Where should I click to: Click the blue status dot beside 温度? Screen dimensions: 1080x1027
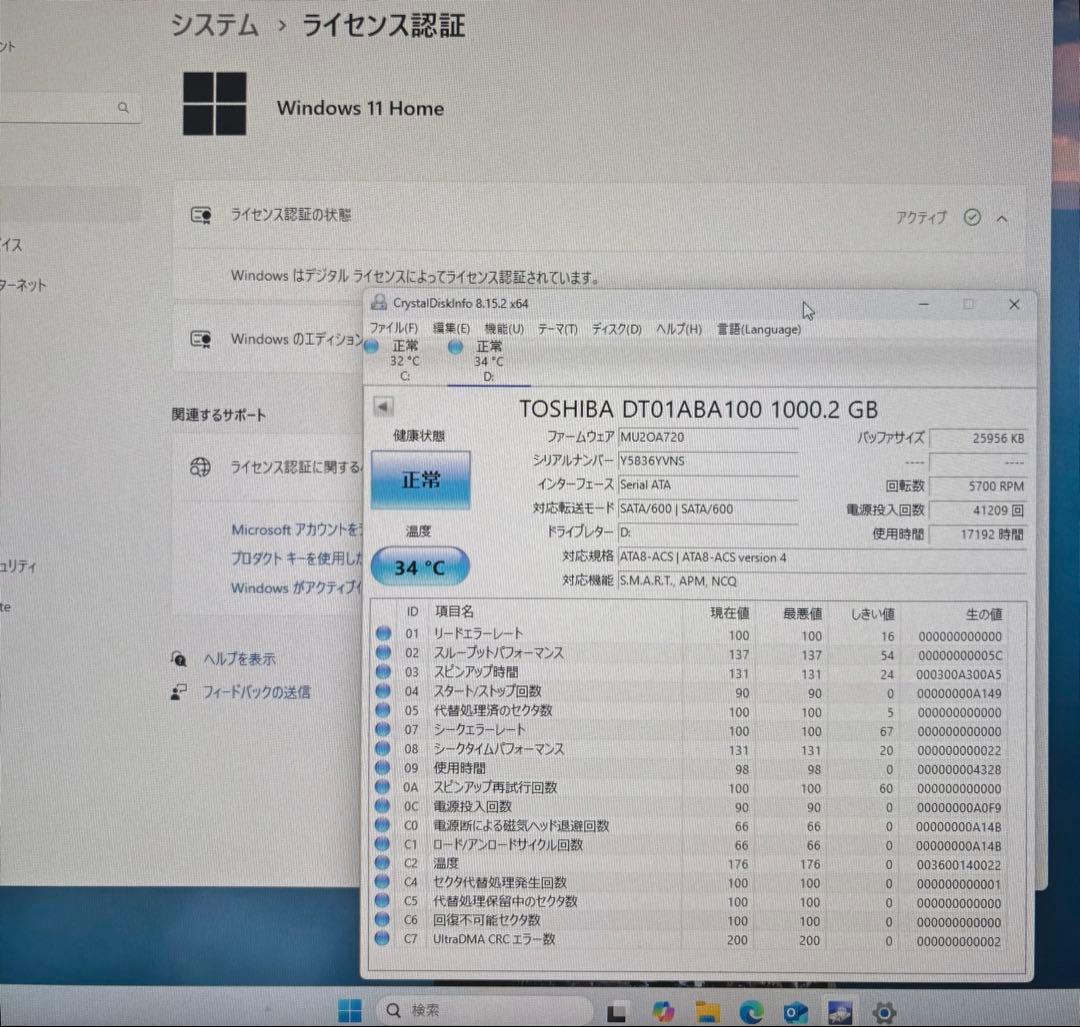(x=381, y=863)
